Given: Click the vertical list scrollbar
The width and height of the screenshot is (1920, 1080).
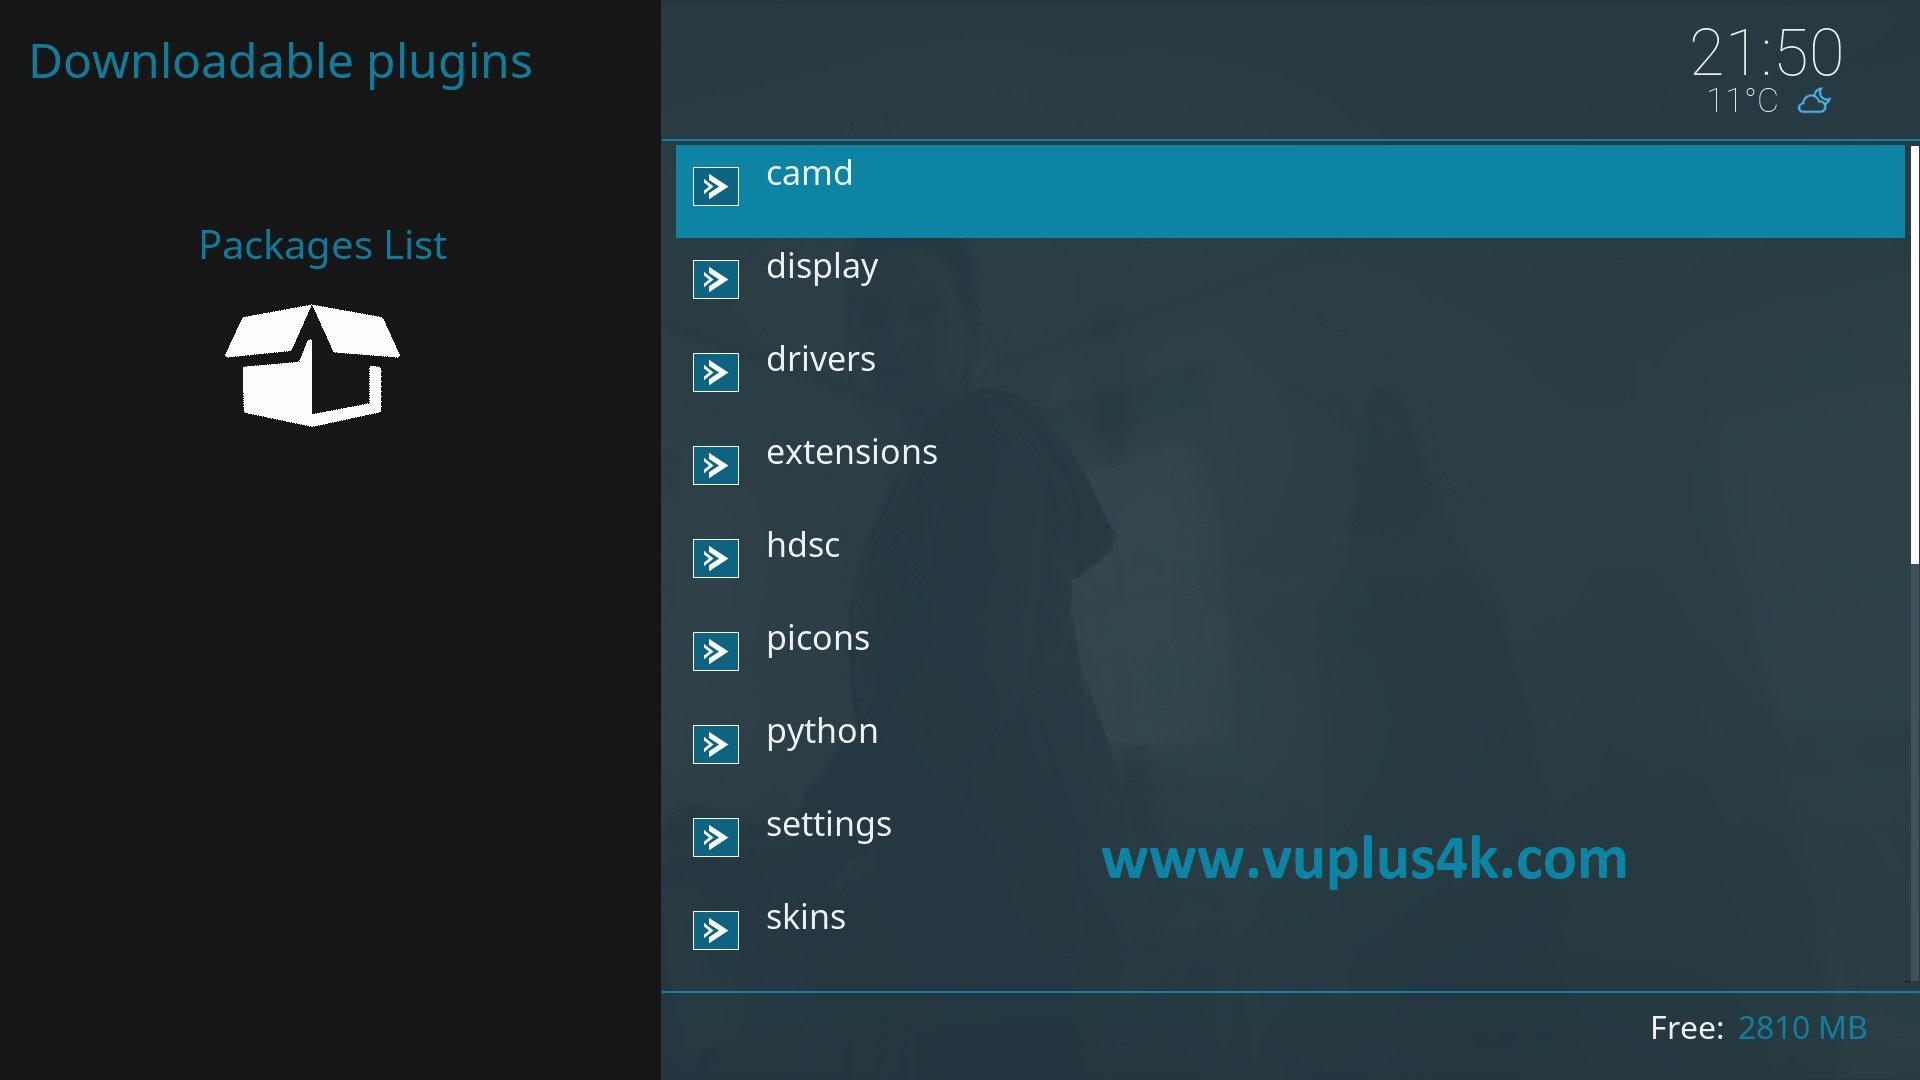Looking at the screenshot, I should click(x=1914, y=563).
